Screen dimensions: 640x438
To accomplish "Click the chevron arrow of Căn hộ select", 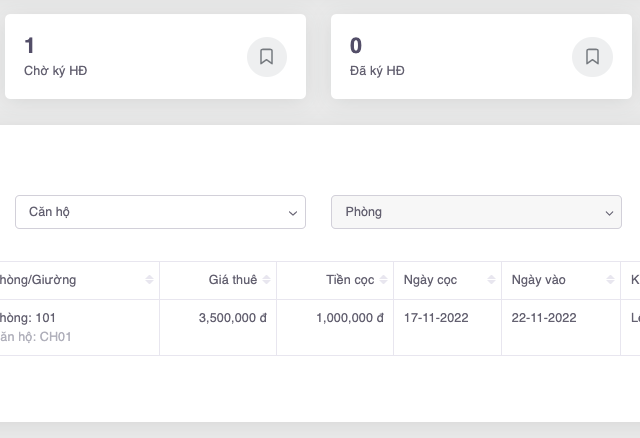I will click(292, 213).
